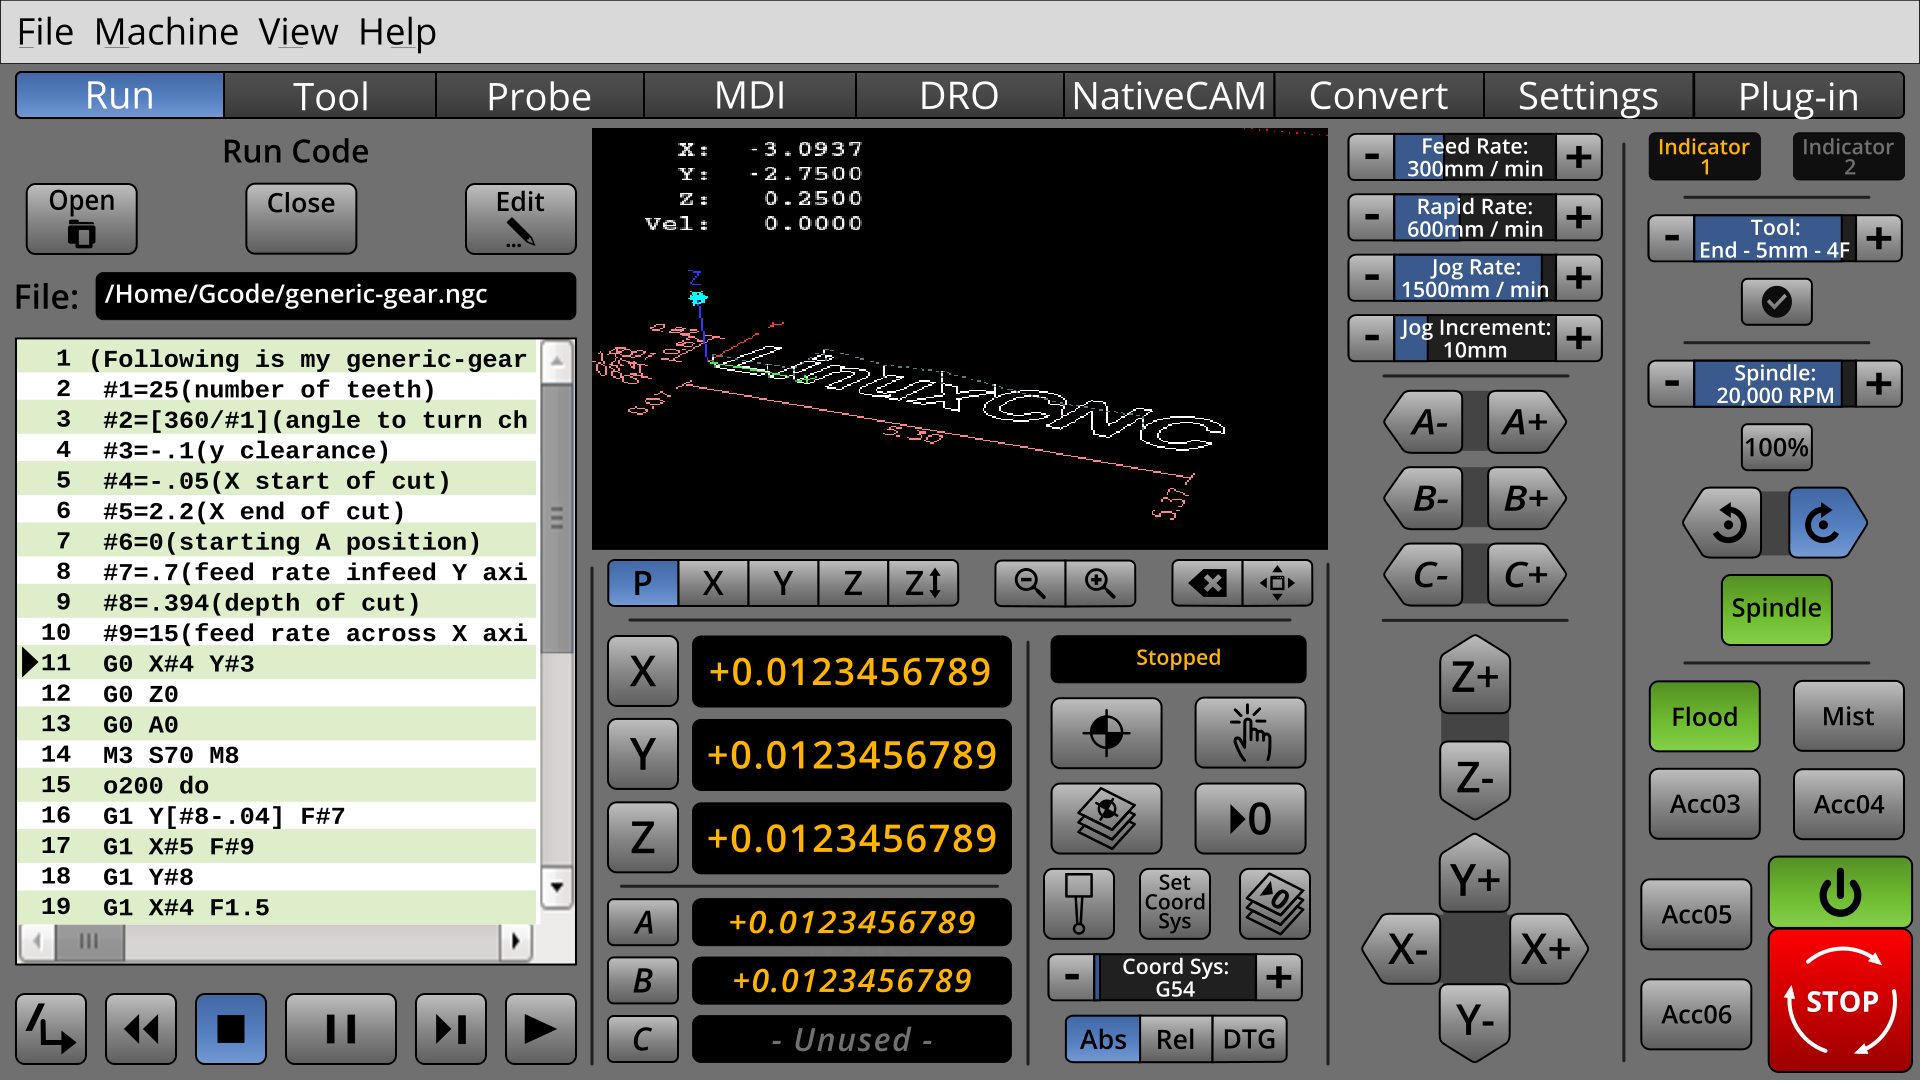This screenshot has width=1920, height=1080.
Task: Select the Z rotate view button
Action: tap(923, 583)
